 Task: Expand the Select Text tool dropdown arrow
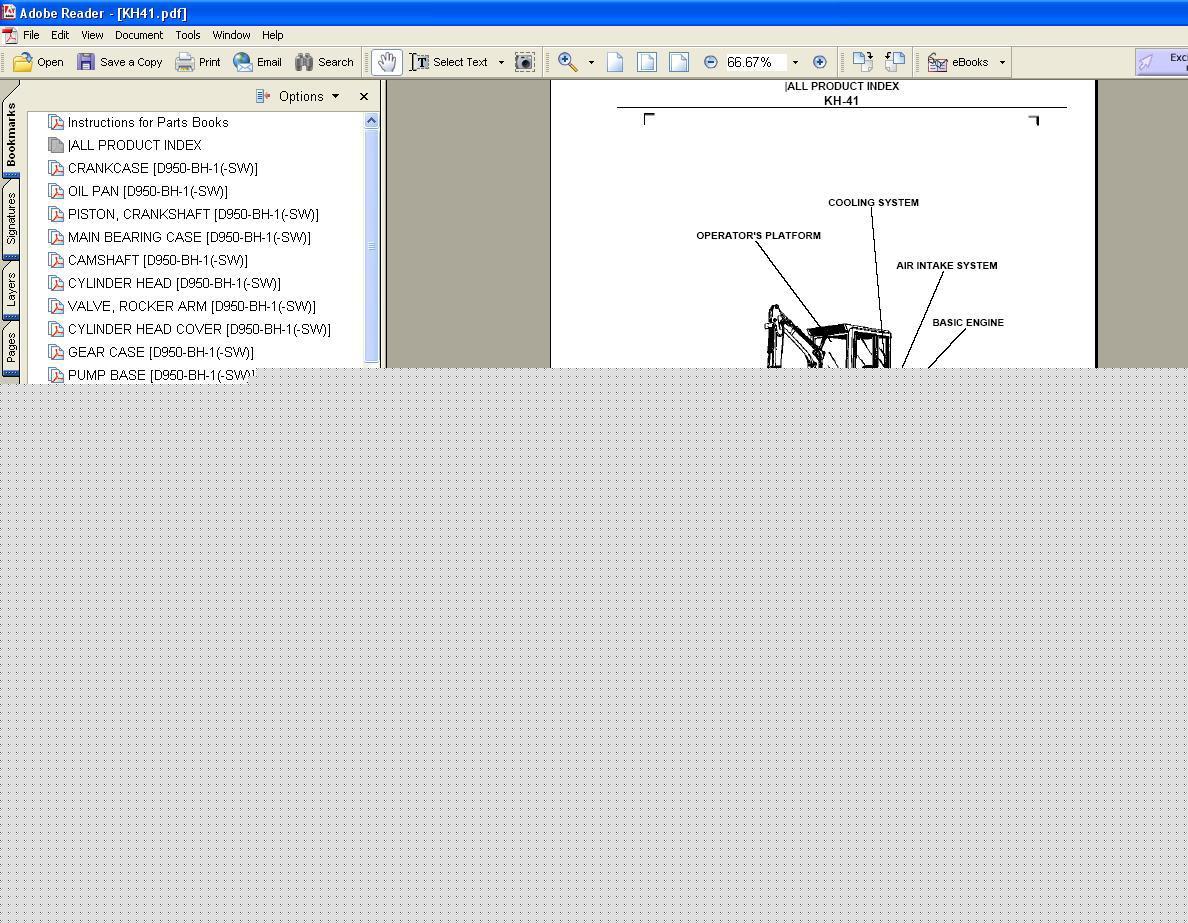(501, 62)
